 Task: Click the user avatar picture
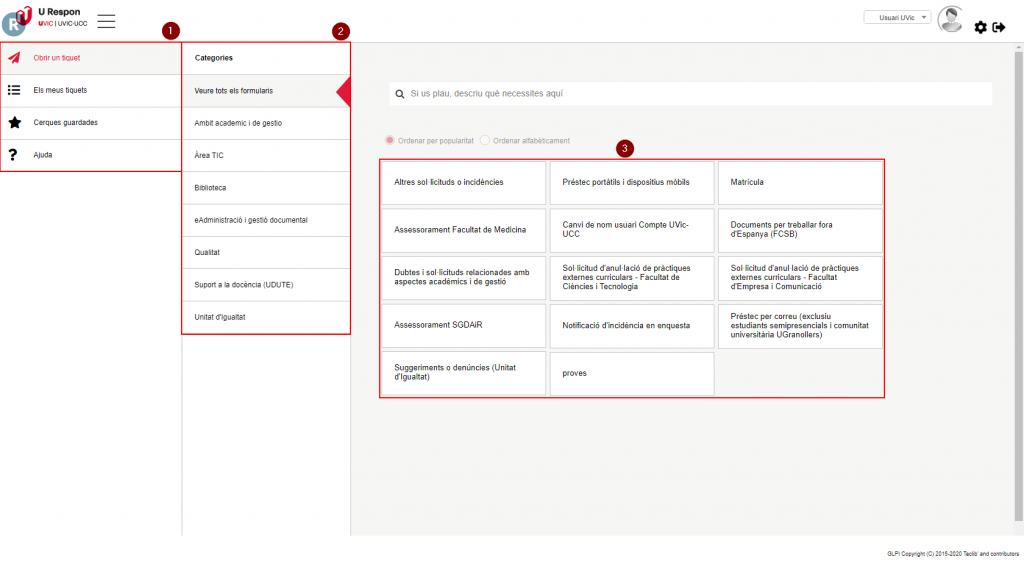coord(950,19)
